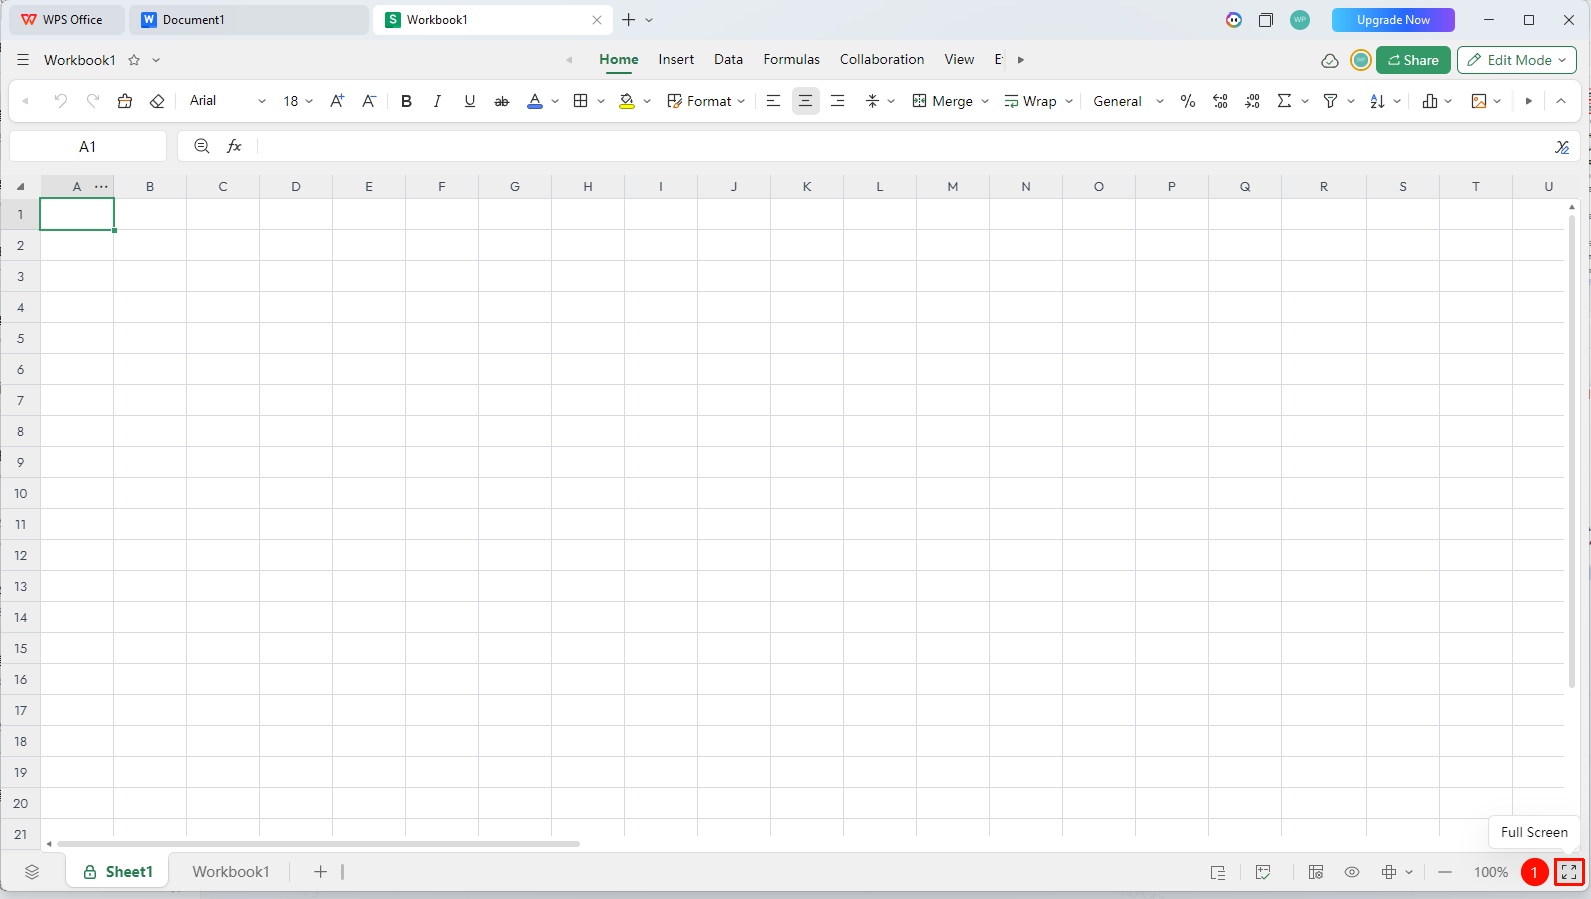This screenshot has width=1591, height=899.
Task: Click the Sort A-Z icon
Action: 1377,101
